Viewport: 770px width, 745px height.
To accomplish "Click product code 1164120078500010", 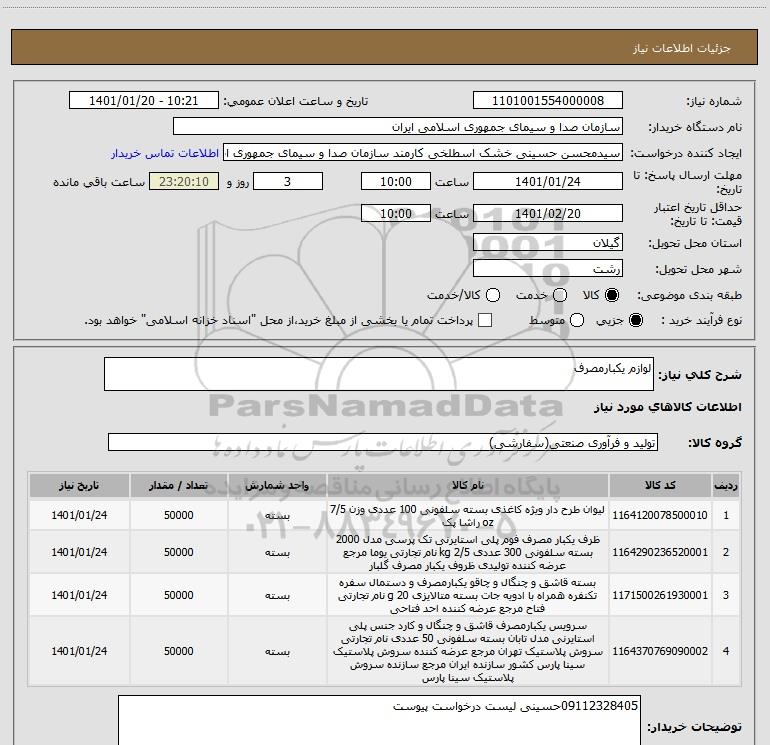I will tap(660, 515).
